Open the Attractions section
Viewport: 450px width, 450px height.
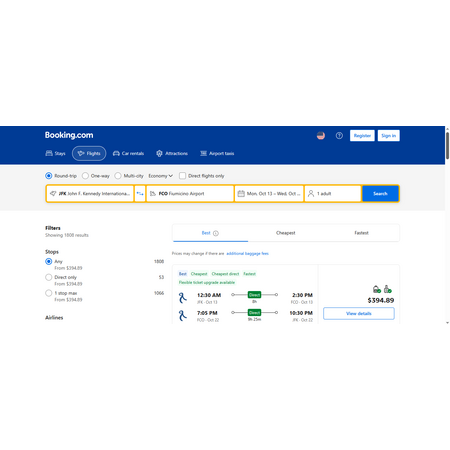pos(172,154)
